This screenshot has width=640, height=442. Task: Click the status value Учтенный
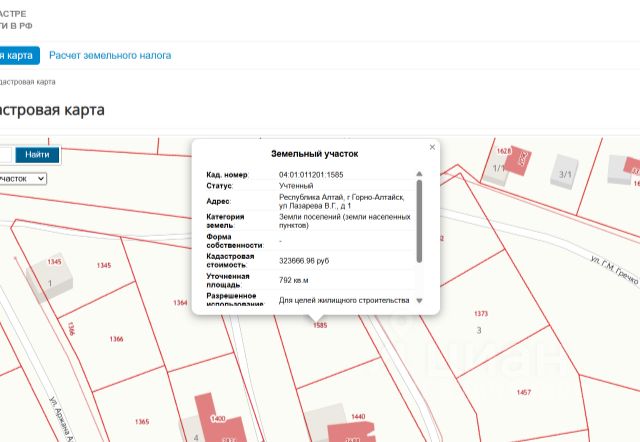click(x=296, y=186)
